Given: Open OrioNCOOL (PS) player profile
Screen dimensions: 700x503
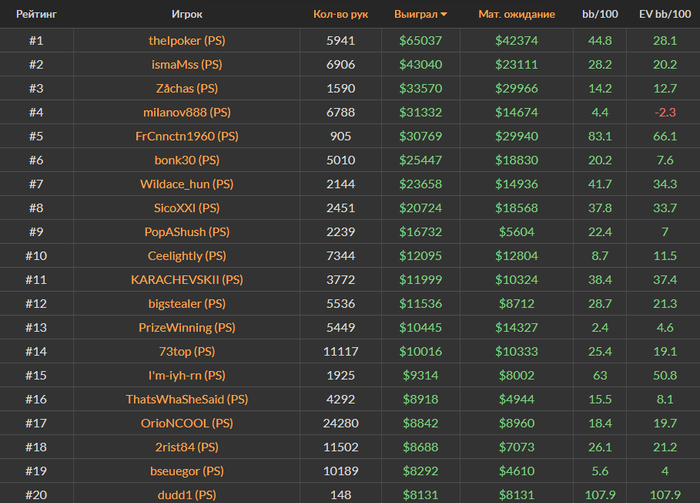Looking at the screenshot, I should (x=187, y=424).
